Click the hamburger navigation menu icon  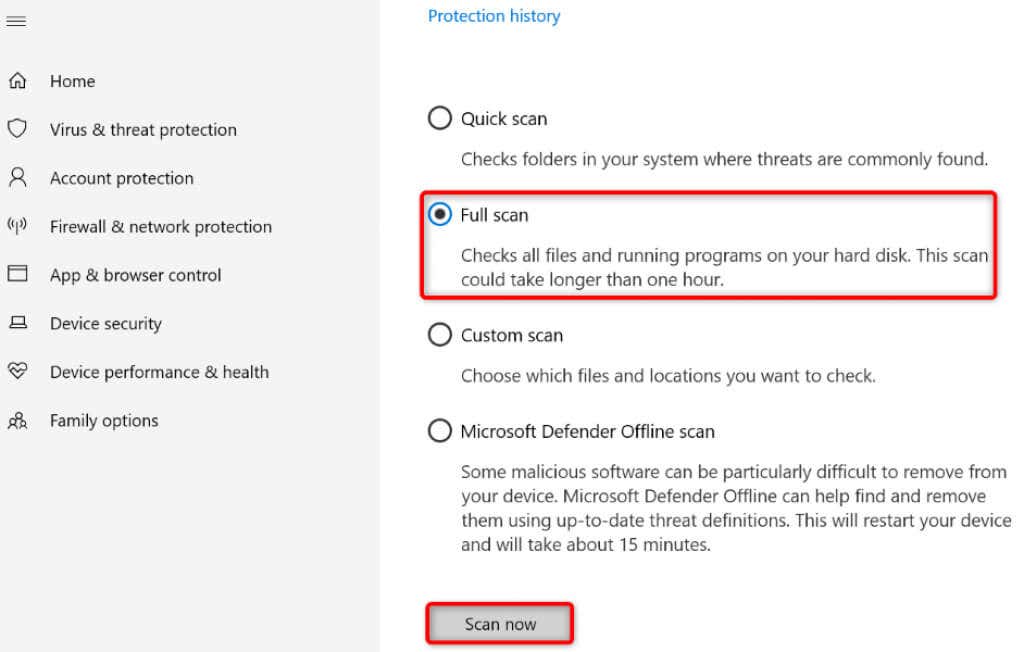(16, 21)
